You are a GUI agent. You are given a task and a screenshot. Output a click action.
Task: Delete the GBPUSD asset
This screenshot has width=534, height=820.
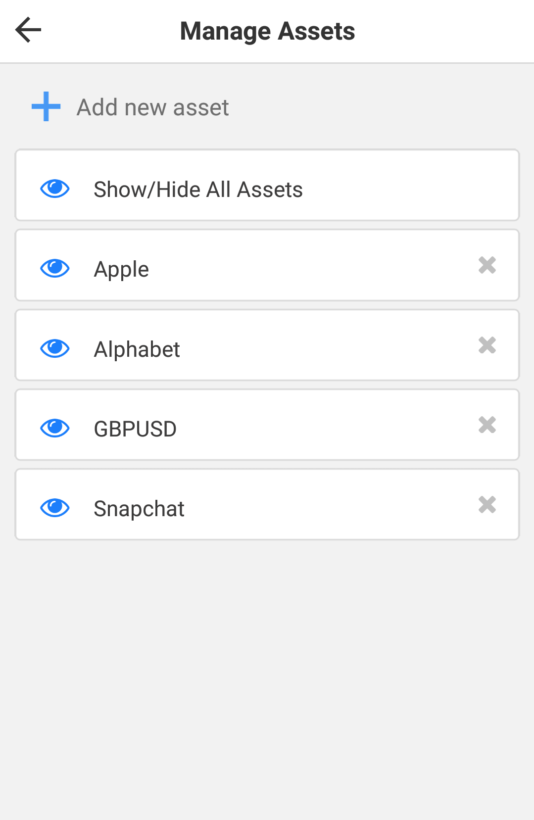tap(487, 425)
